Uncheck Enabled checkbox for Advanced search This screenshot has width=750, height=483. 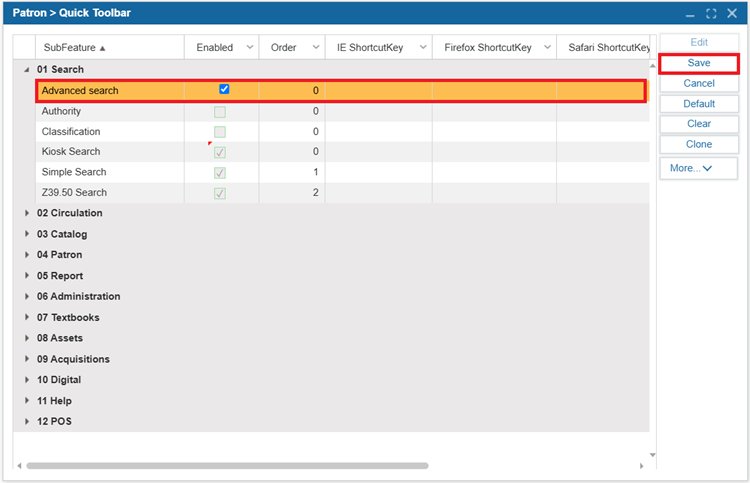click(224, 90)
